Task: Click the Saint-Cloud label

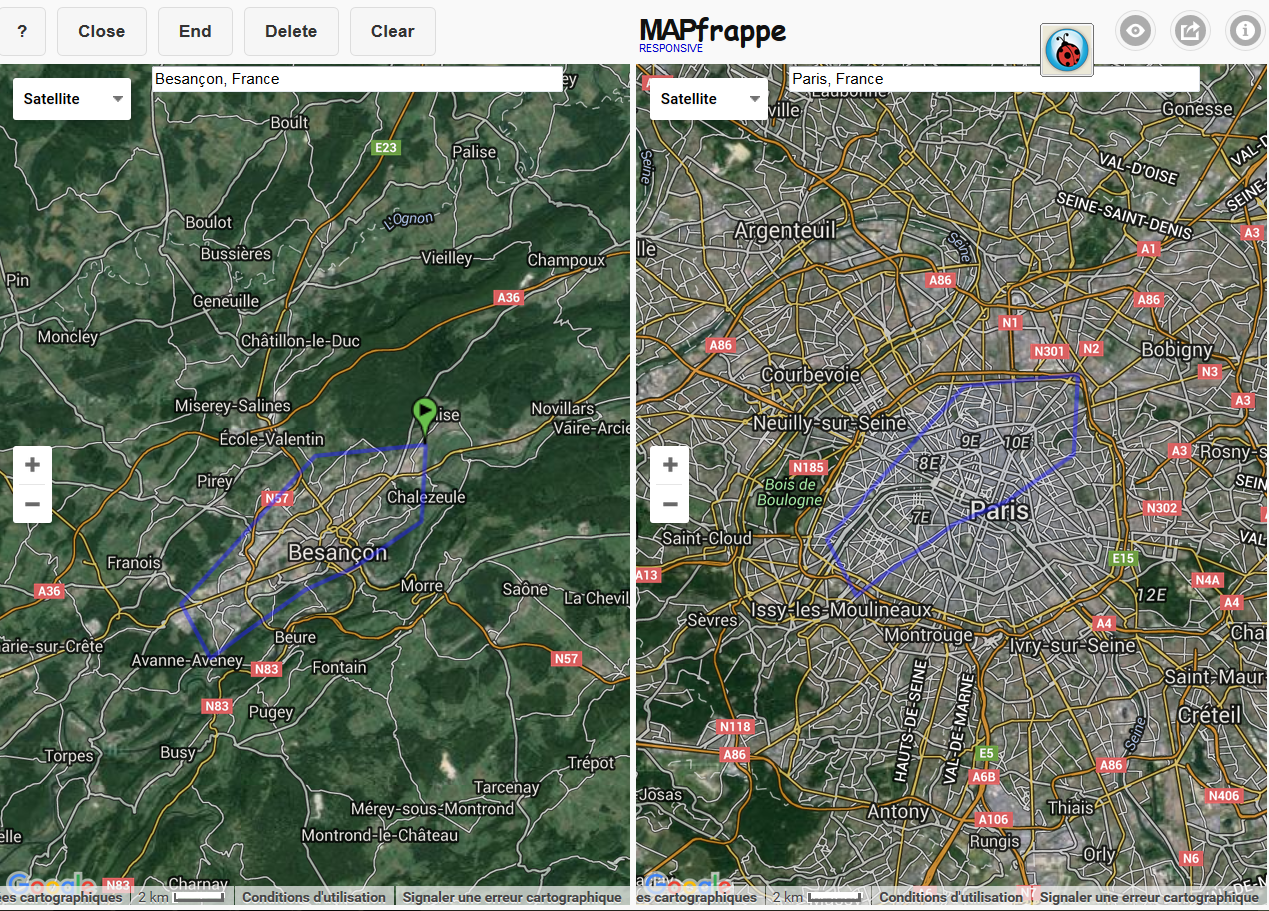Action: pyautogui.click(x=707, y=538)
